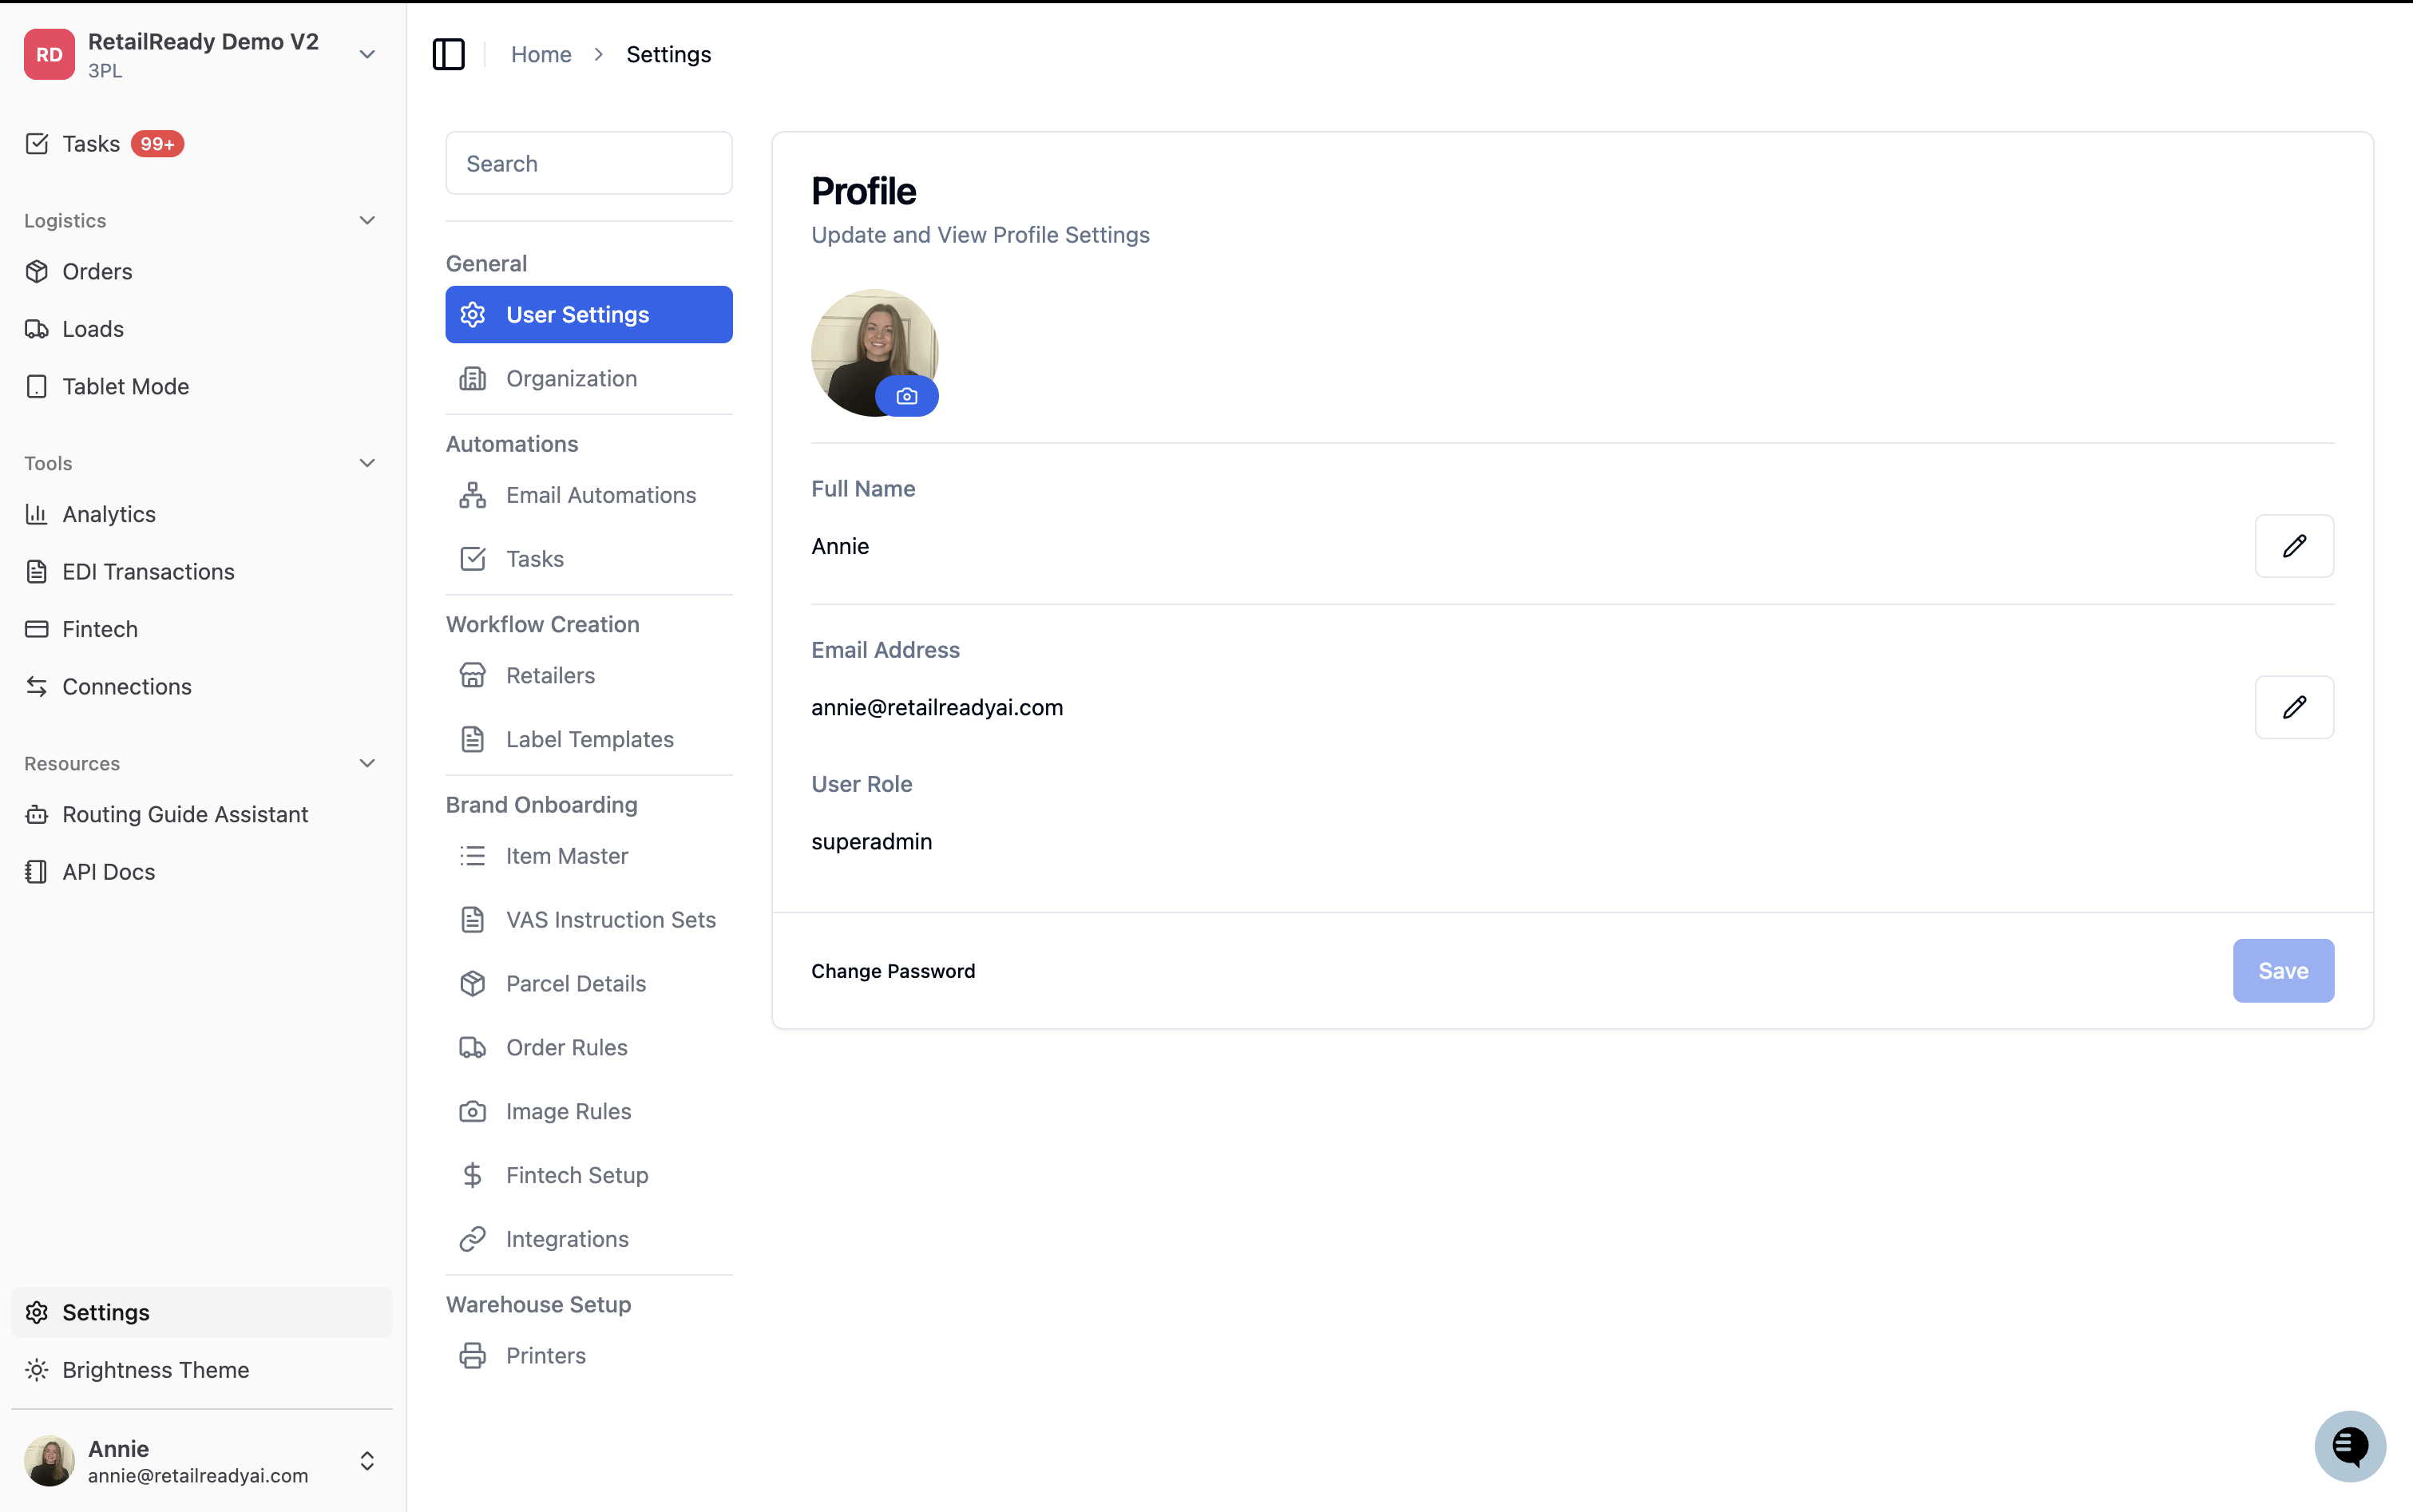Open the chat support bubble
Image resolution: width=2413 pixels, height=1512 pixels.
coord(2350,1445)
